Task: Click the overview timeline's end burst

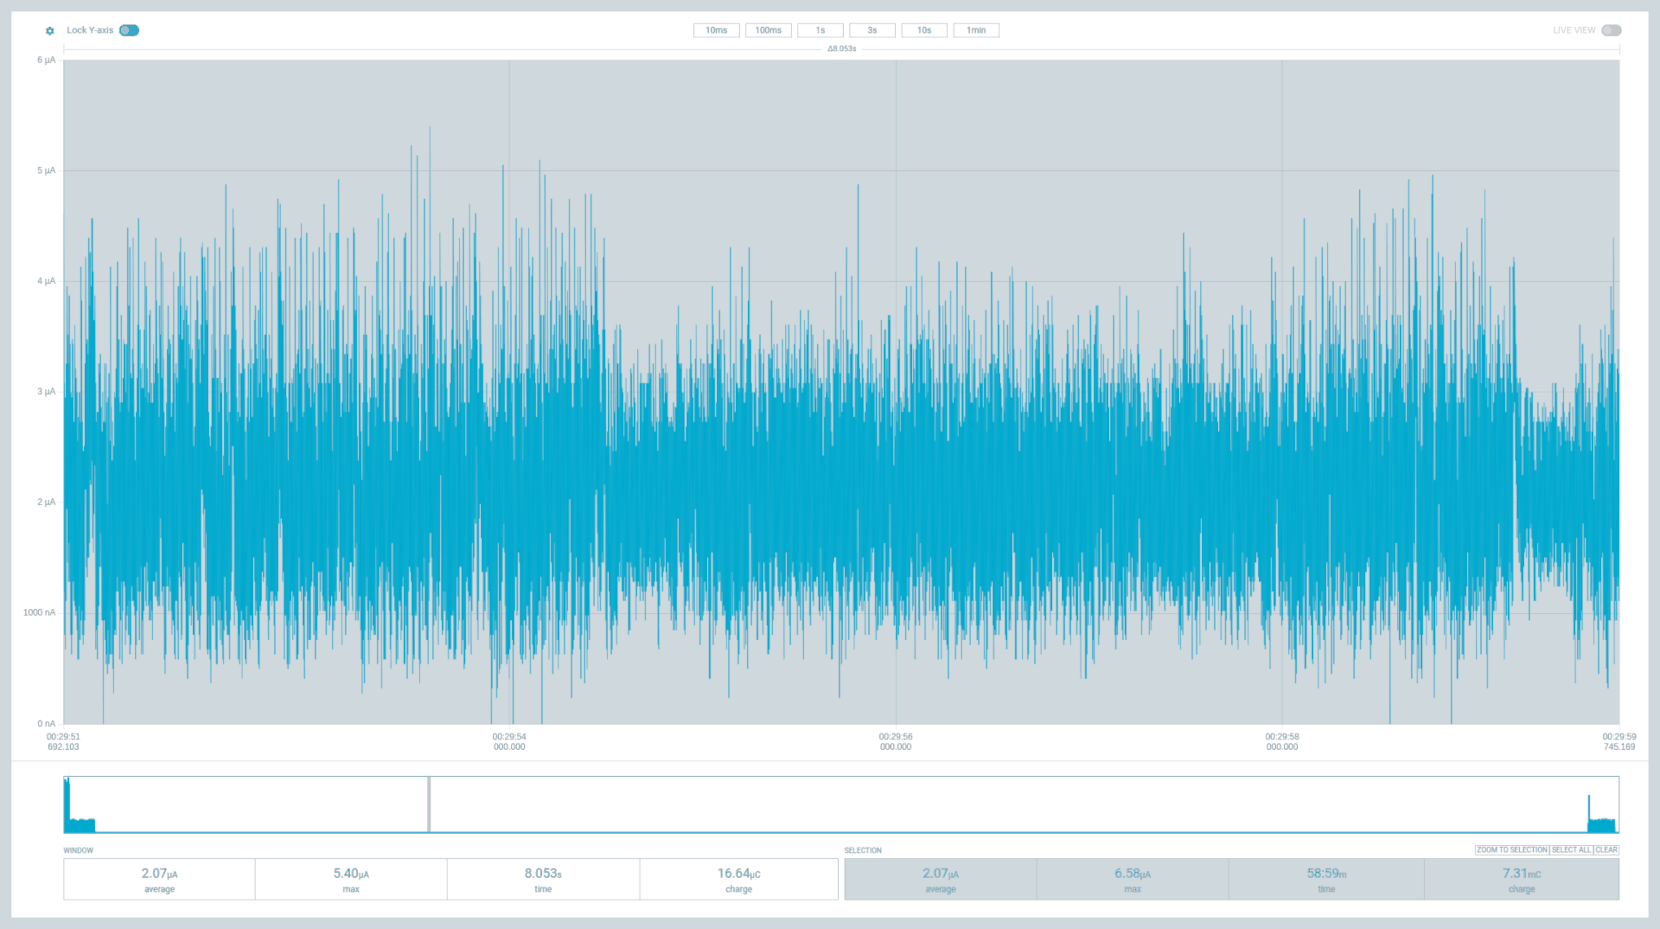Action: (1602, 815)
